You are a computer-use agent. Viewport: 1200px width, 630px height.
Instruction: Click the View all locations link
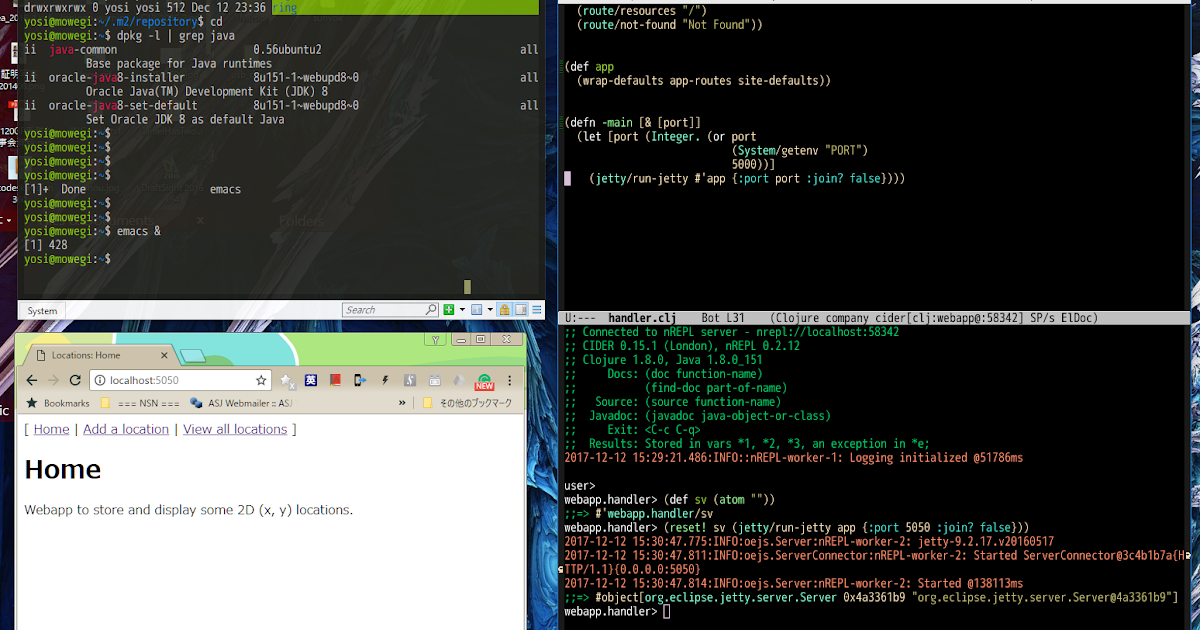pos(235,428)
